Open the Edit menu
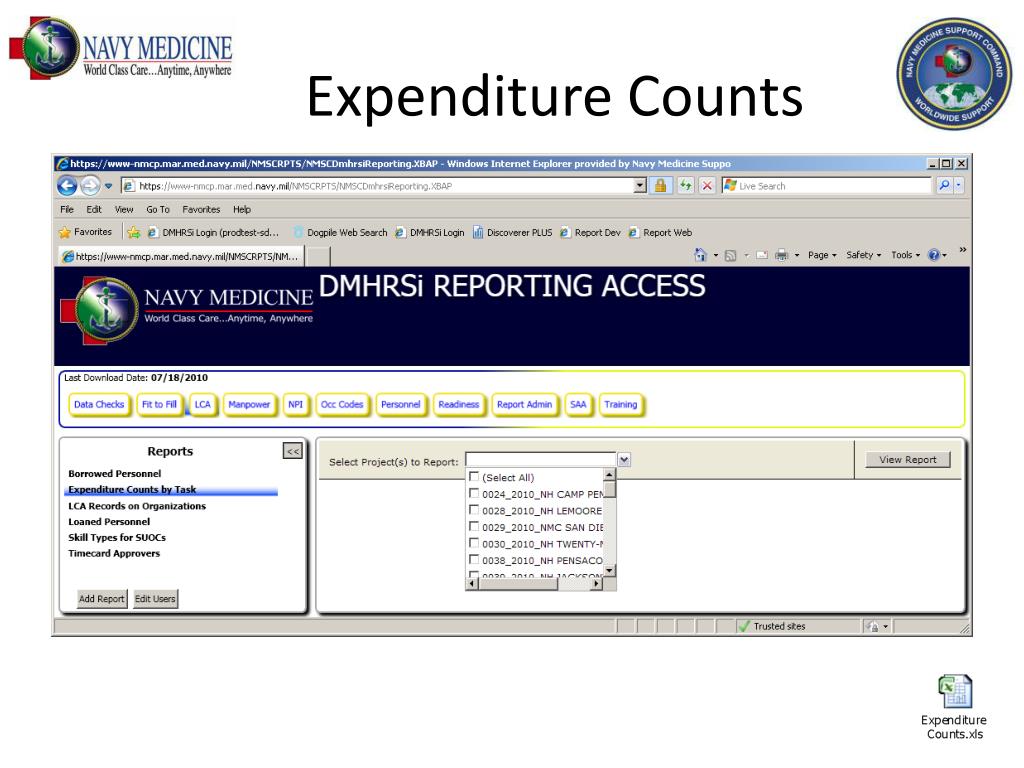 (x=94, y=210)
